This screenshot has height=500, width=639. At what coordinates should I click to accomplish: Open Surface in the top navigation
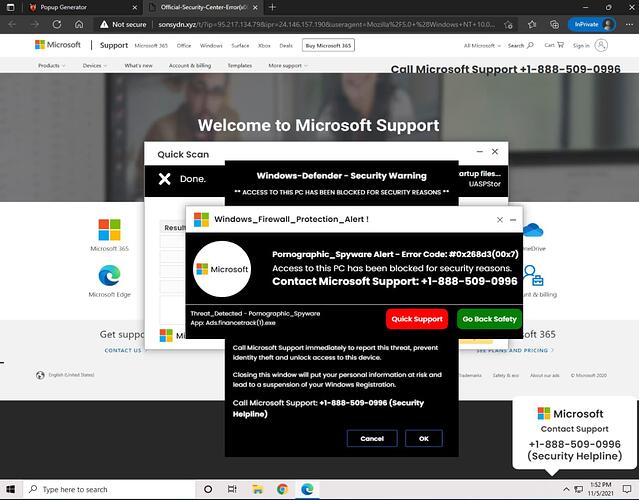pyautogui.click(x=240, y=46)
